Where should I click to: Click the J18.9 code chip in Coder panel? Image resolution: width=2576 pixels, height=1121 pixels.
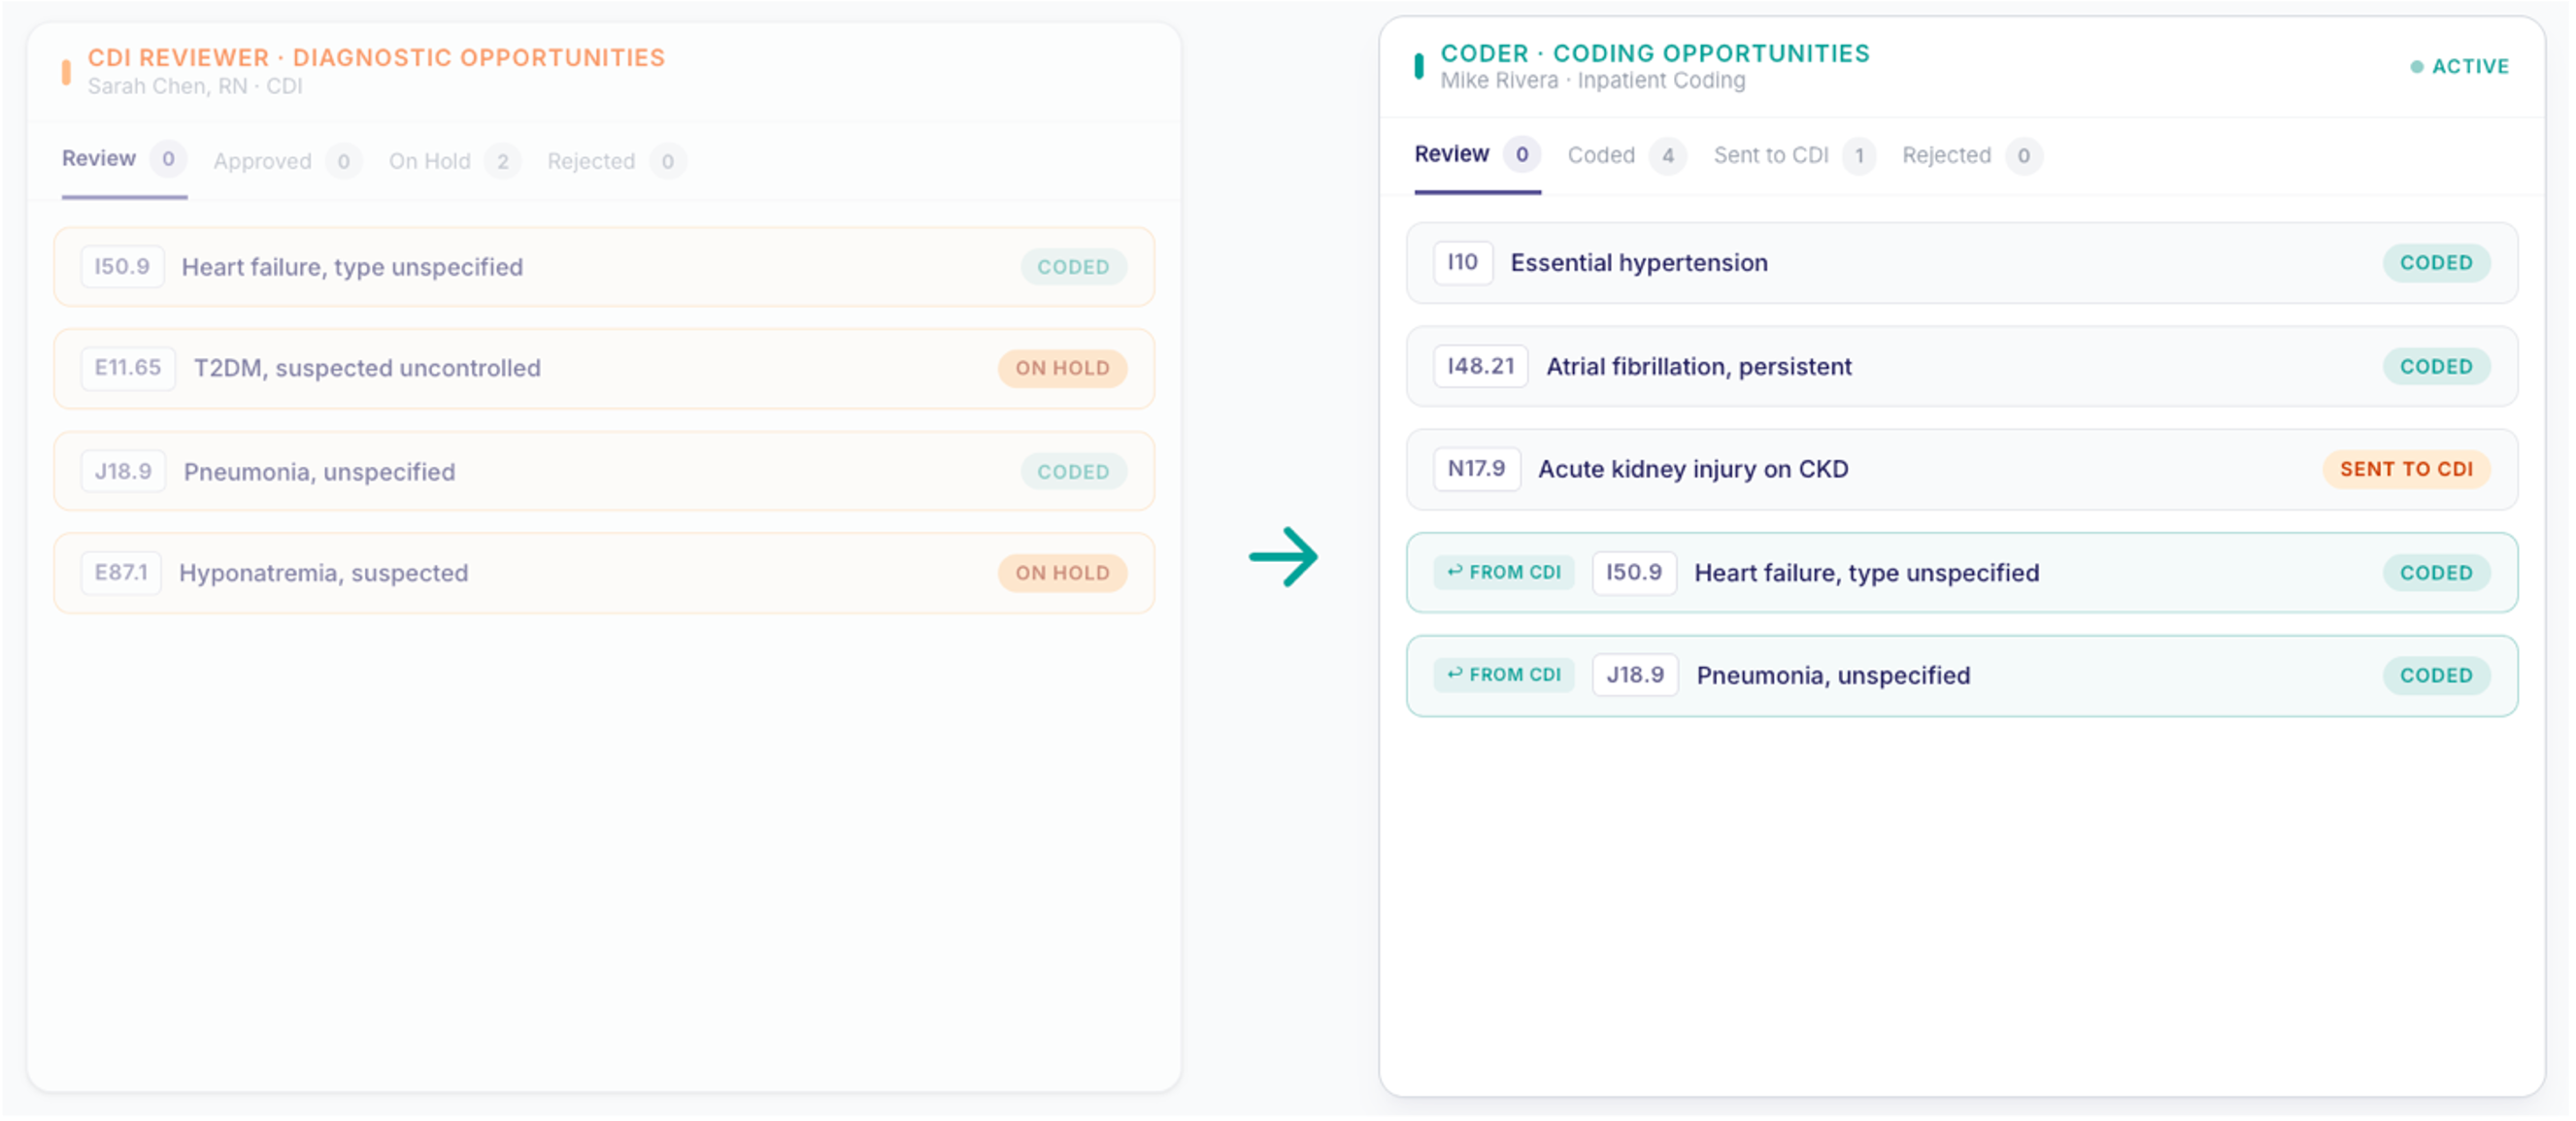click(x=1635, y=676)
